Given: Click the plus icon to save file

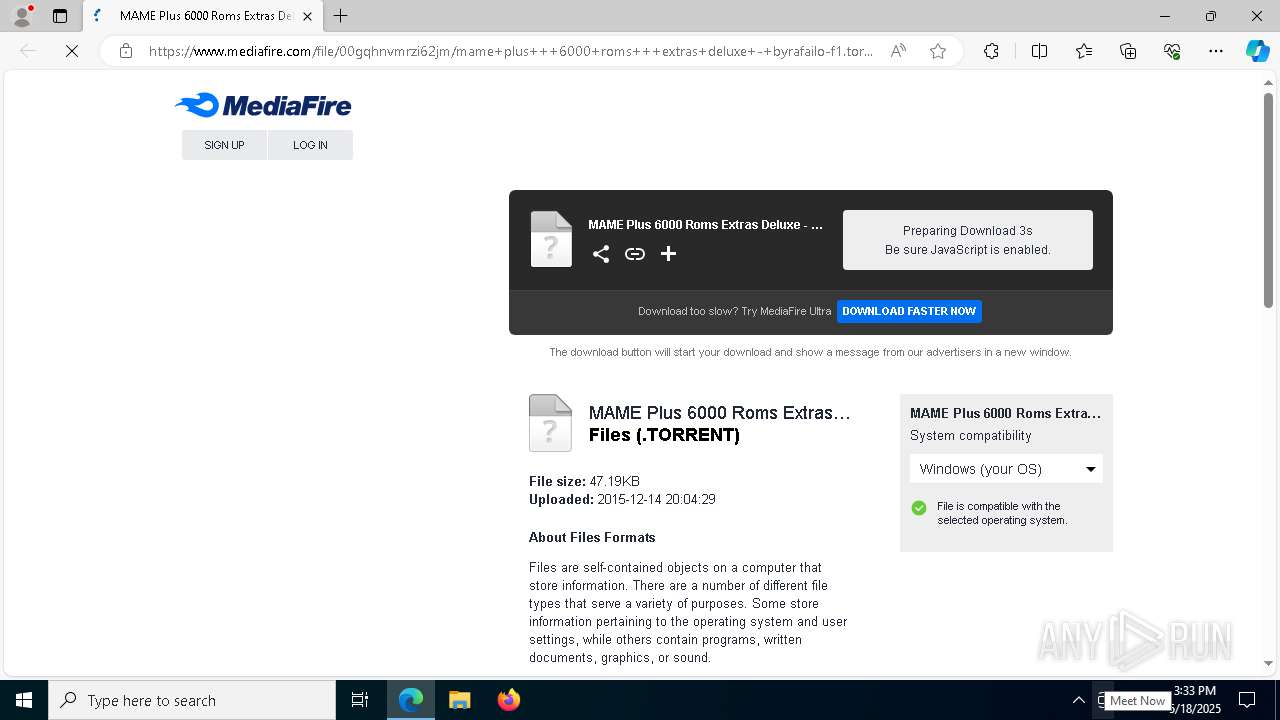Looking at the screenshot, I should 668,254.
